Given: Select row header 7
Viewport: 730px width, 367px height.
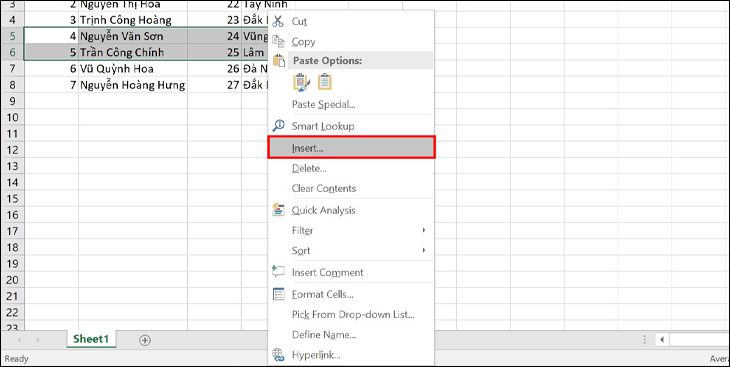Looking at the screenshot, I should 12,68.
